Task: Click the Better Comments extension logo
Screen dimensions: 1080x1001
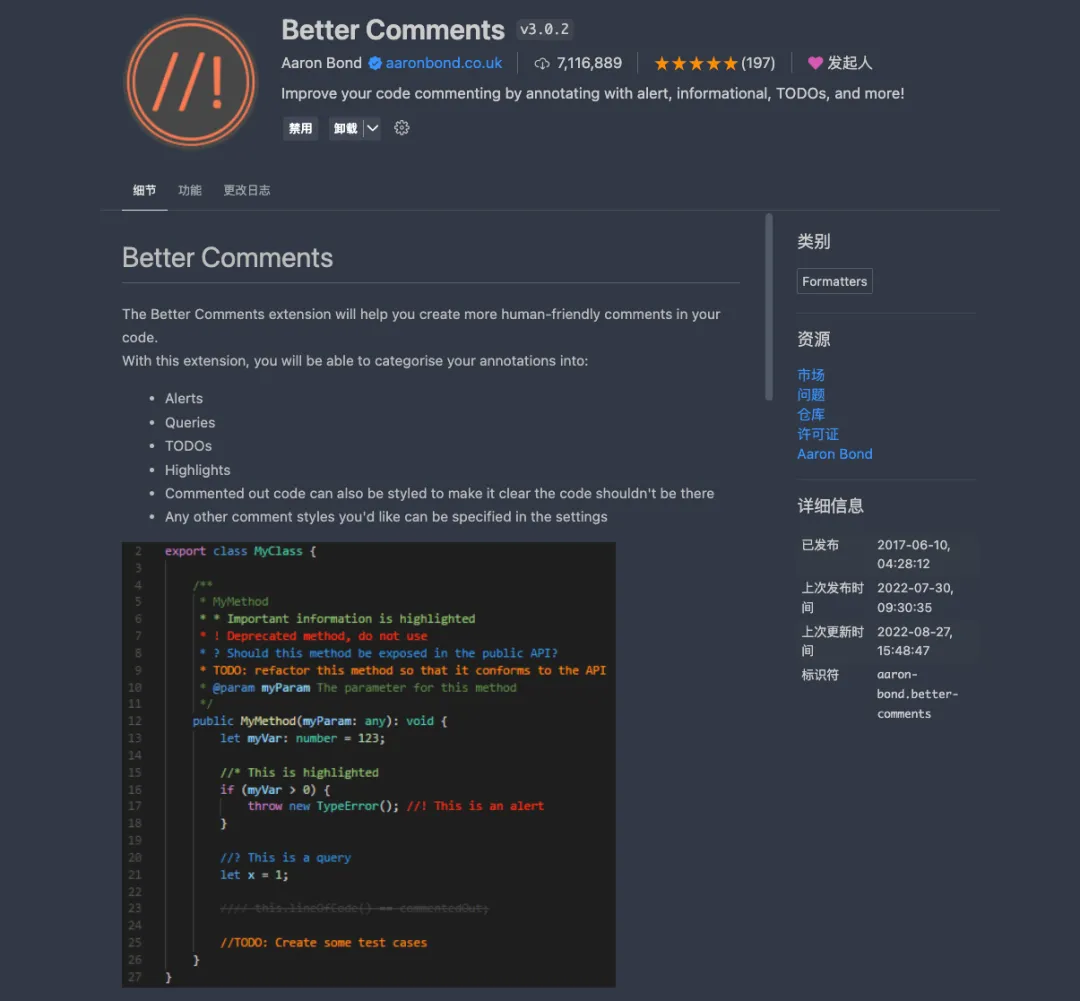Action: pos(190,82)
